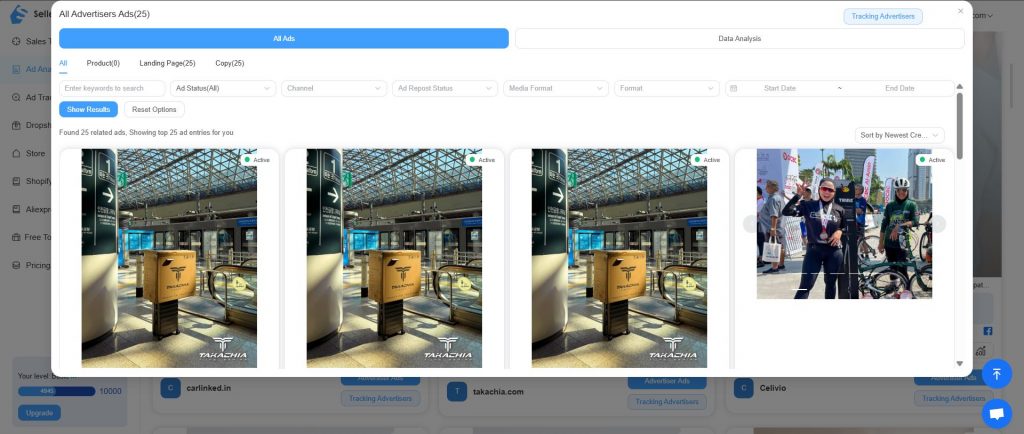The width and height of the screenshot is (1024, 434).
Task: Click Tracking Advertisers under carlinked.in
Action: (x=380, y=398)
